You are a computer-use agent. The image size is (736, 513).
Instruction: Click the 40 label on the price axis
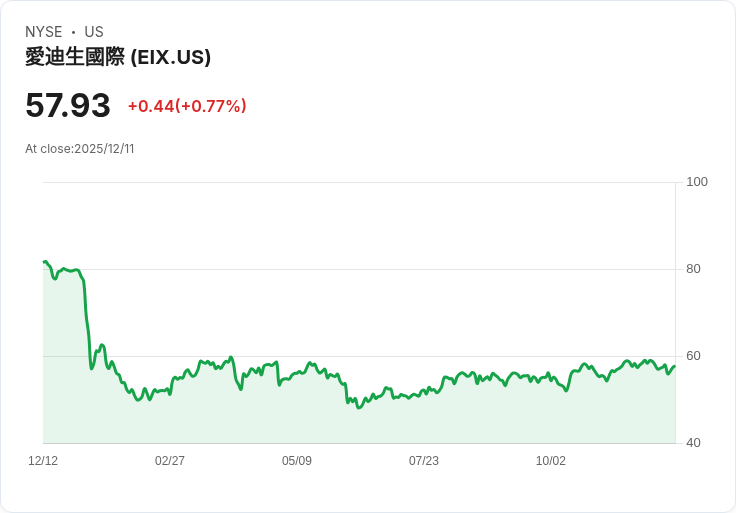coord(693,443)
